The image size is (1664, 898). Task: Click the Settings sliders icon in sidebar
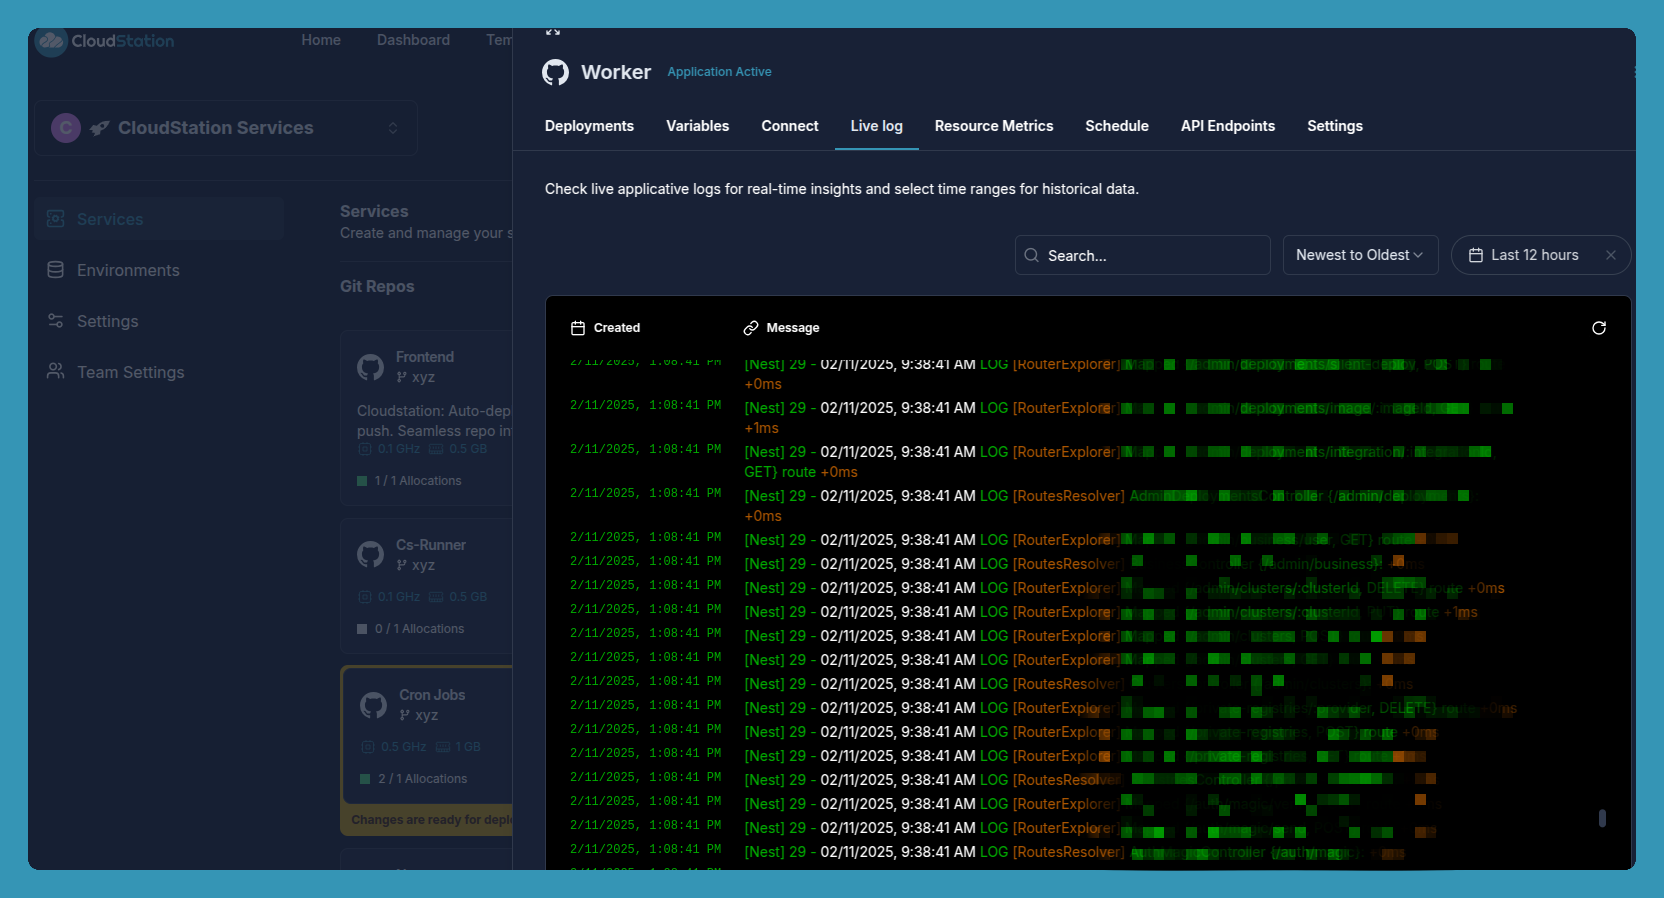tap(56, 321)
